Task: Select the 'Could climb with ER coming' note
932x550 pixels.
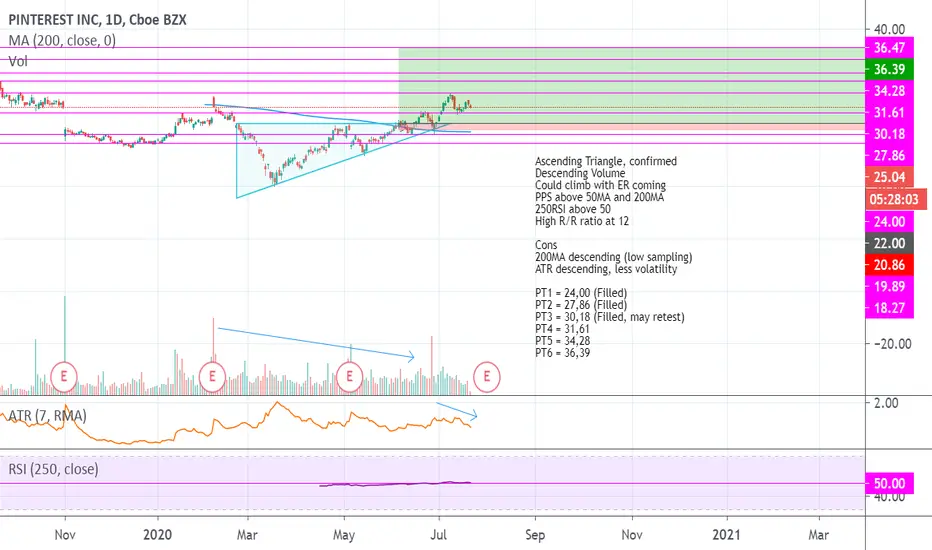Action: click(600, 185)
